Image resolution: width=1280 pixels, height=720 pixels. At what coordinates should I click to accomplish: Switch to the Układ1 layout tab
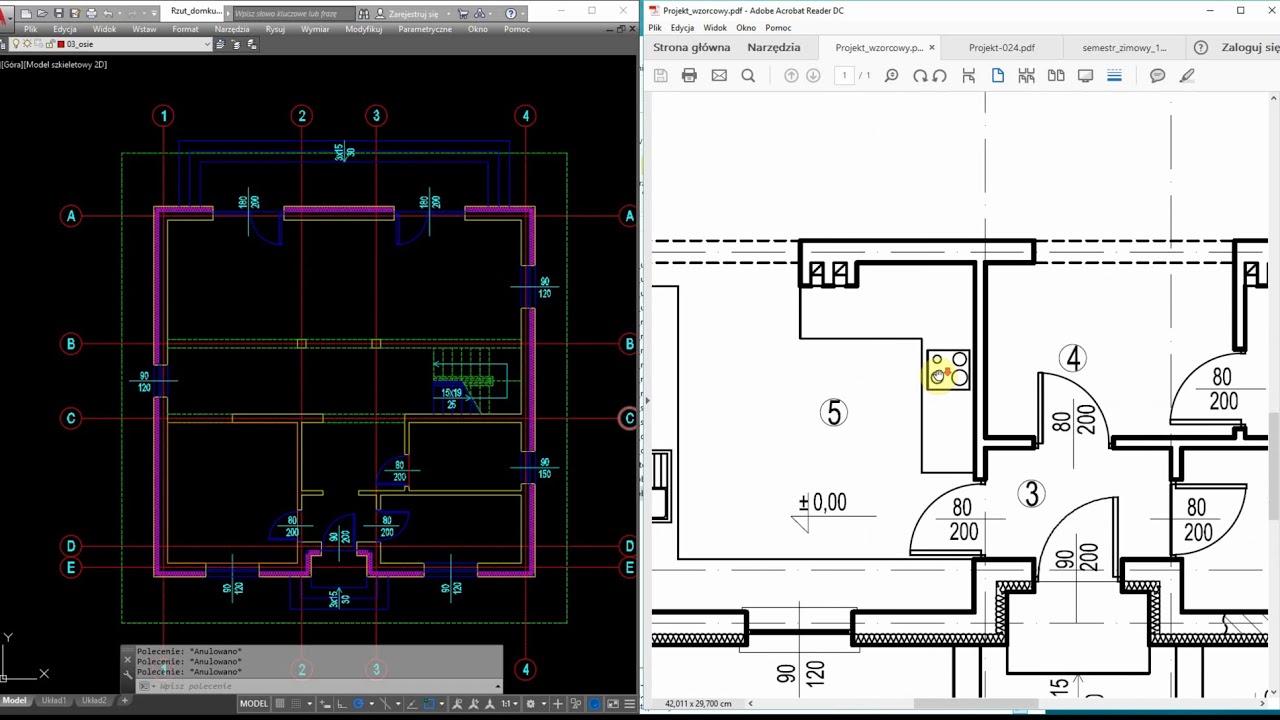click(x=54, y=701)
